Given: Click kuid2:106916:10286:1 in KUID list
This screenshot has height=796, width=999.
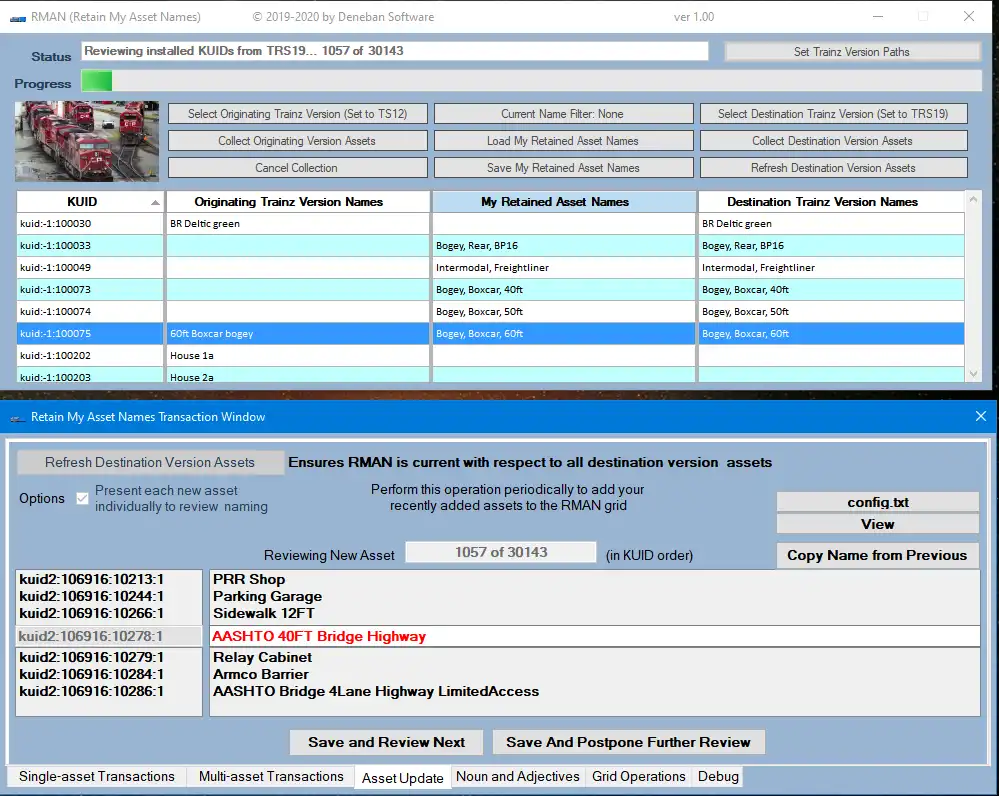Looking at the screenshot, I should pos(91,691).
